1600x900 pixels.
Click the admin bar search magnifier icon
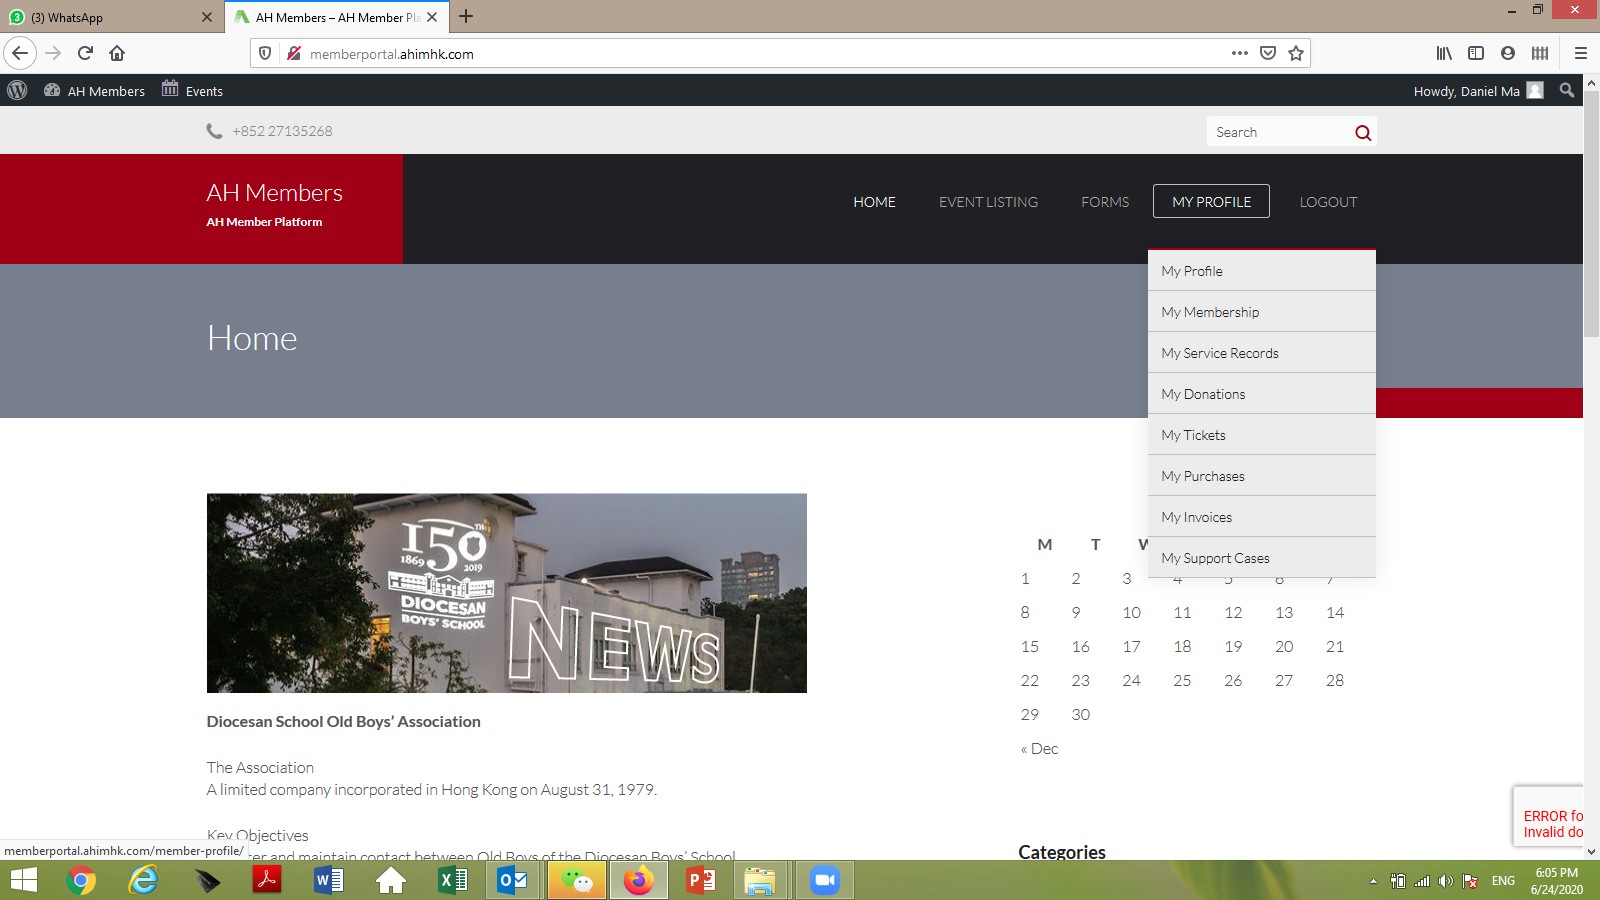[1567, 90]
